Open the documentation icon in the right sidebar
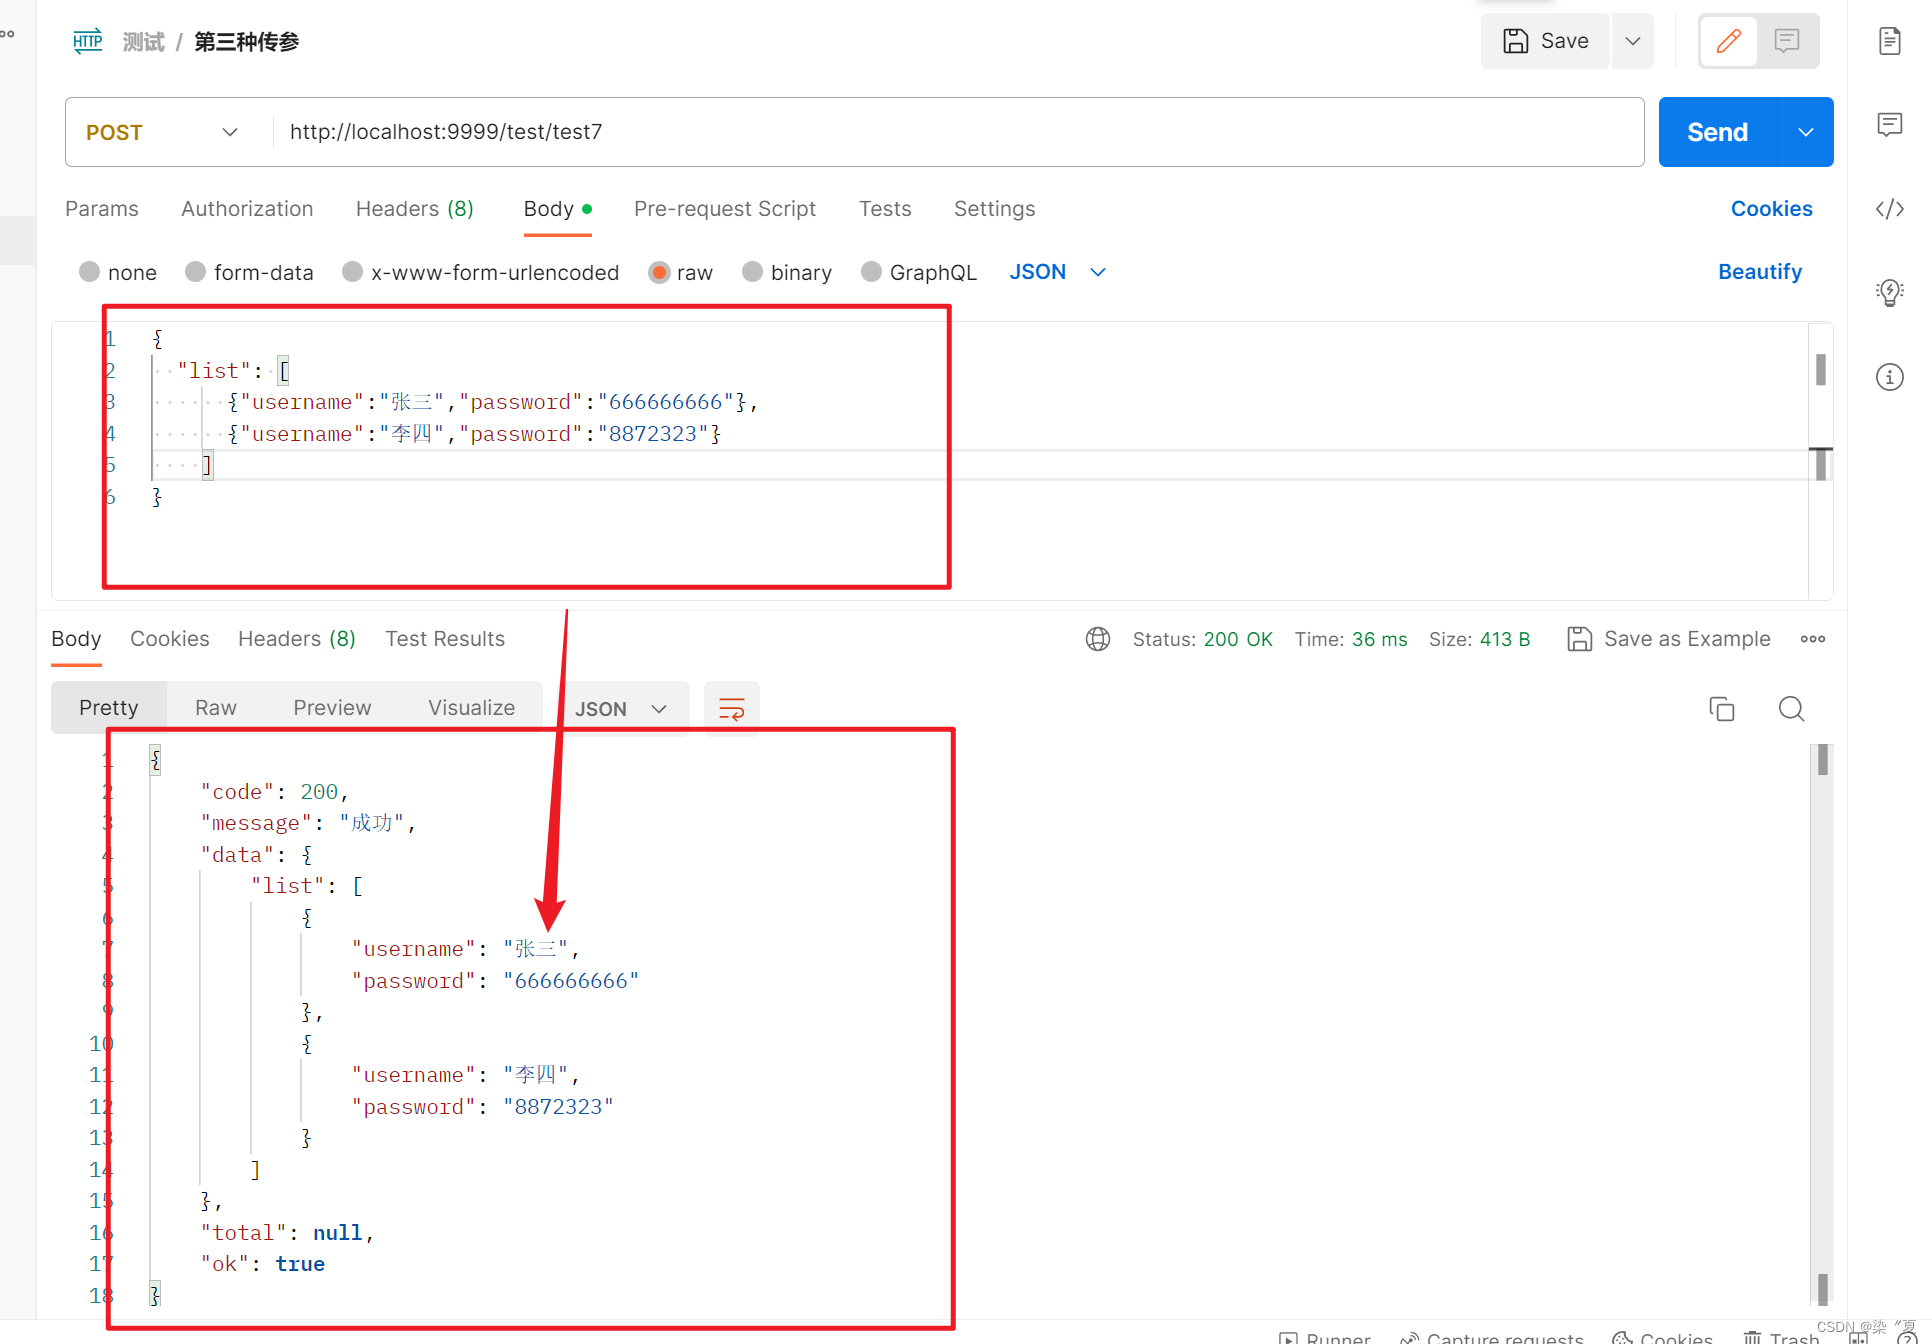This screenshot has width=1932, height=1344. [x=1889, y=41]
